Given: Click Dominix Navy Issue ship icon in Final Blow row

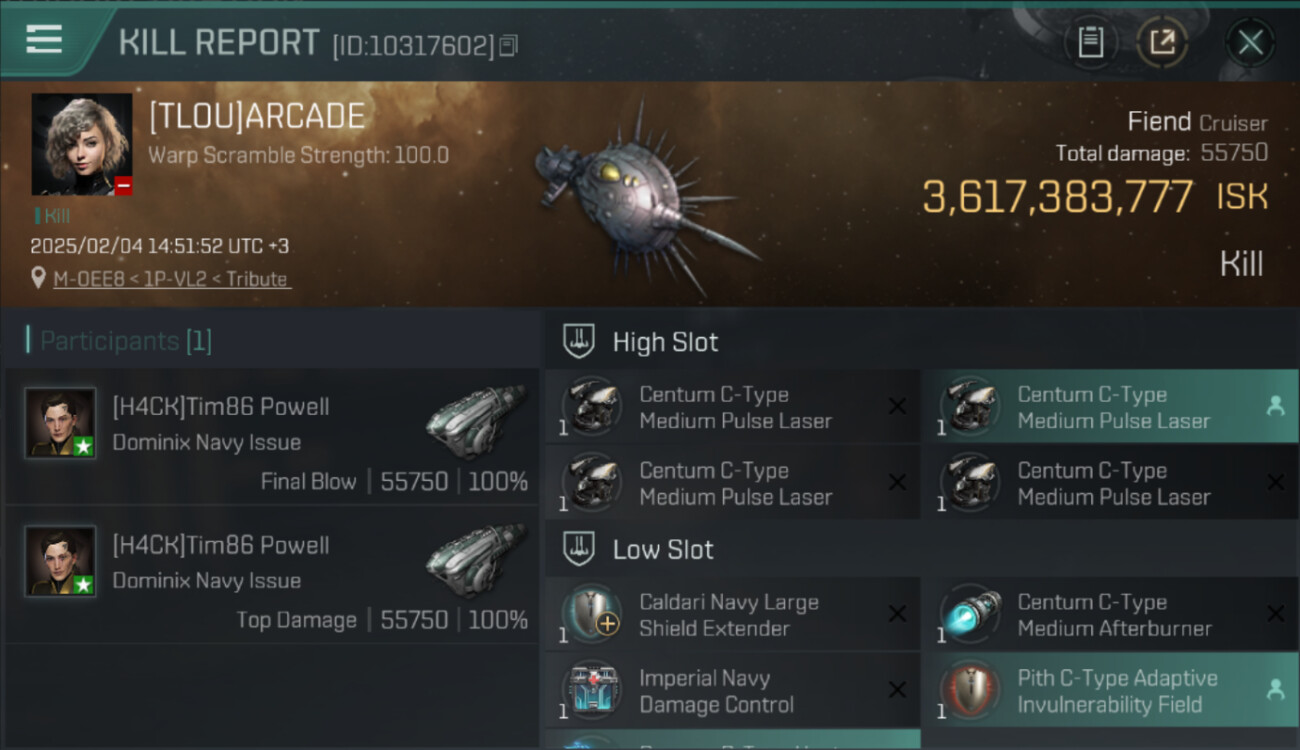Looking at the screenshot, I should pos(475,420).
